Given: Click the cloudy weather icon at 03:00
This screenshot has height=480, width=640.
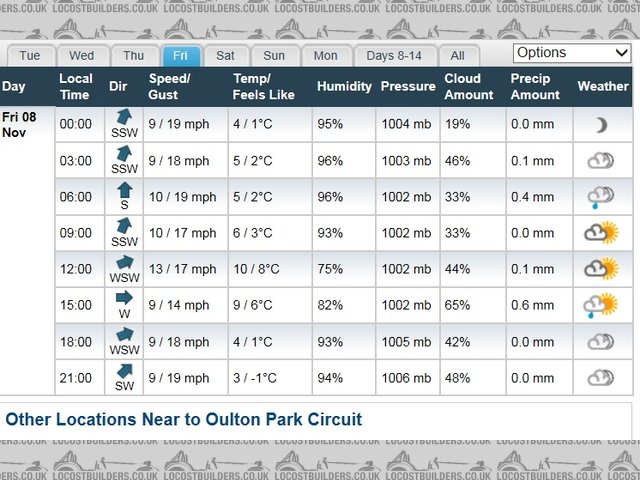Looking at the screenshot, I should coord(601,160).
